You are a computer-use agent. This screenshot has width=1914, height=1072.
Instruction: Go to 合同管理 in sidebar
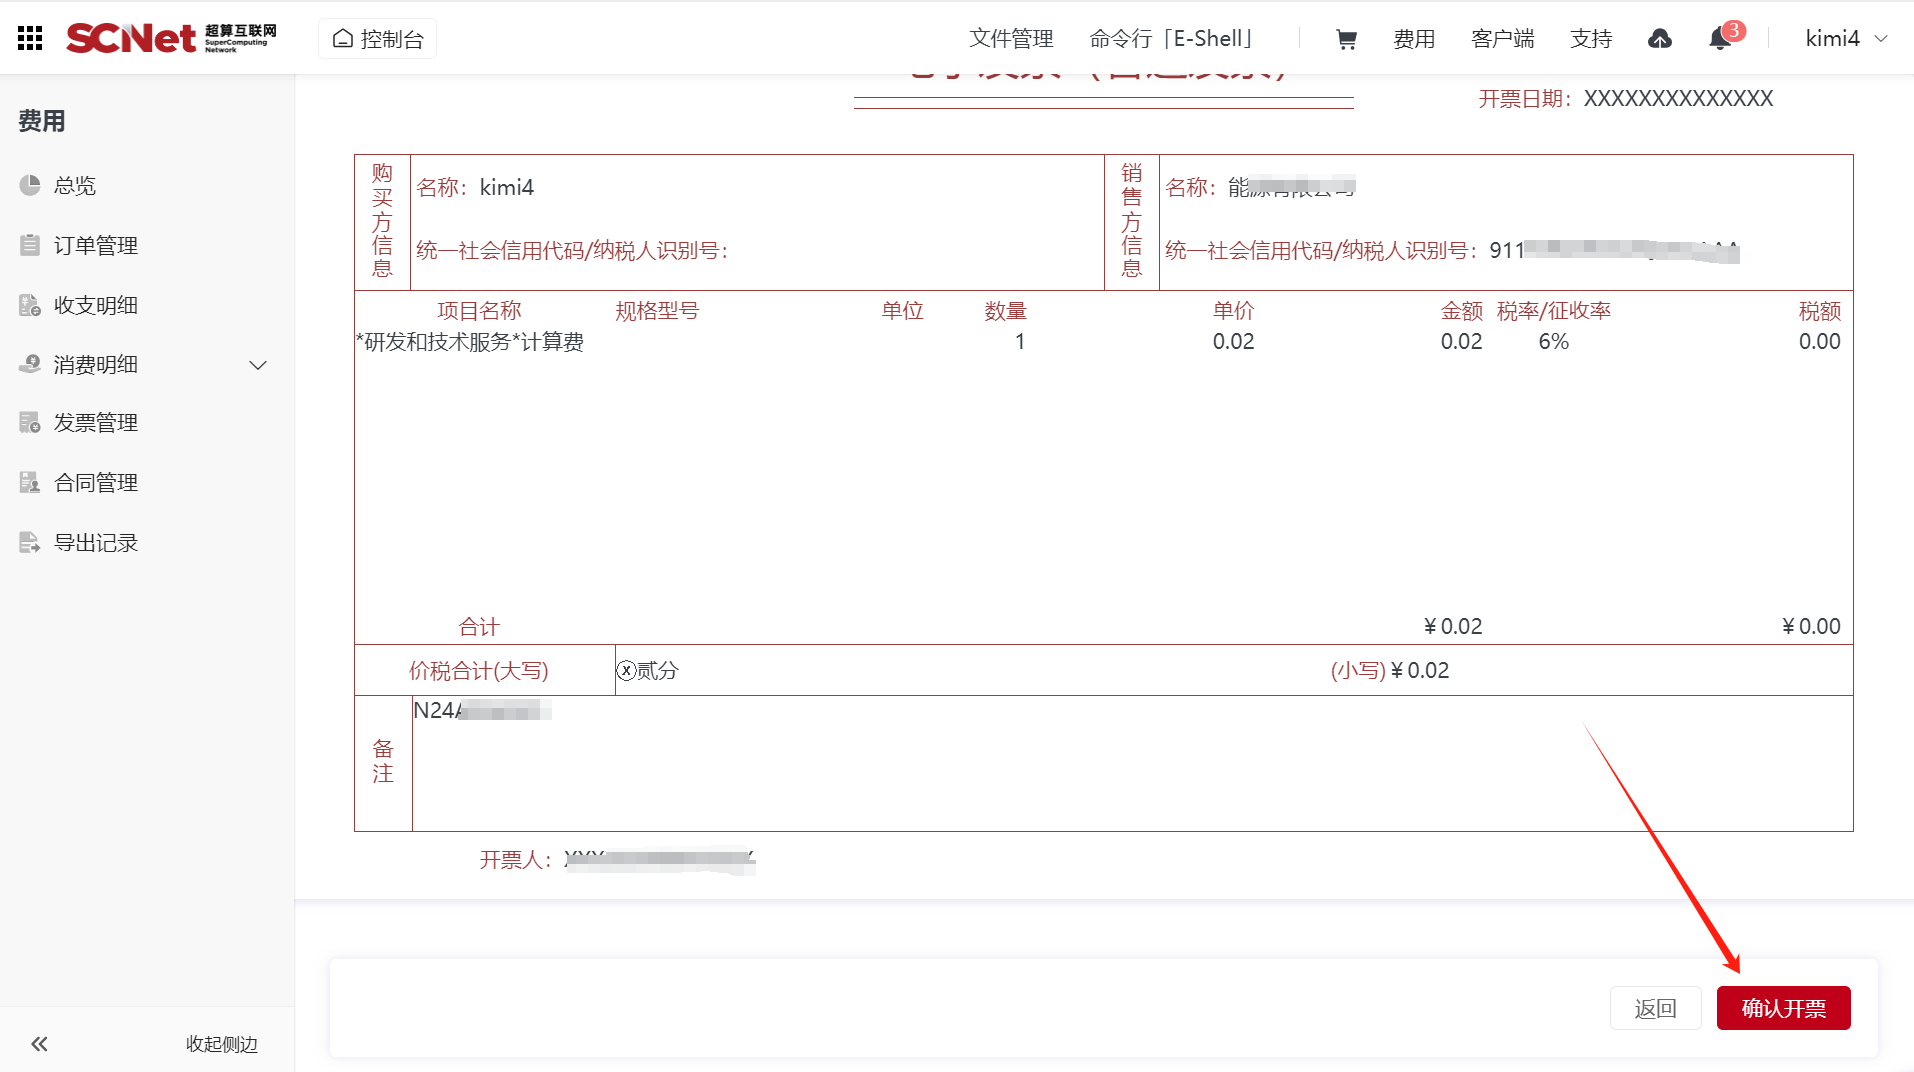96,483
